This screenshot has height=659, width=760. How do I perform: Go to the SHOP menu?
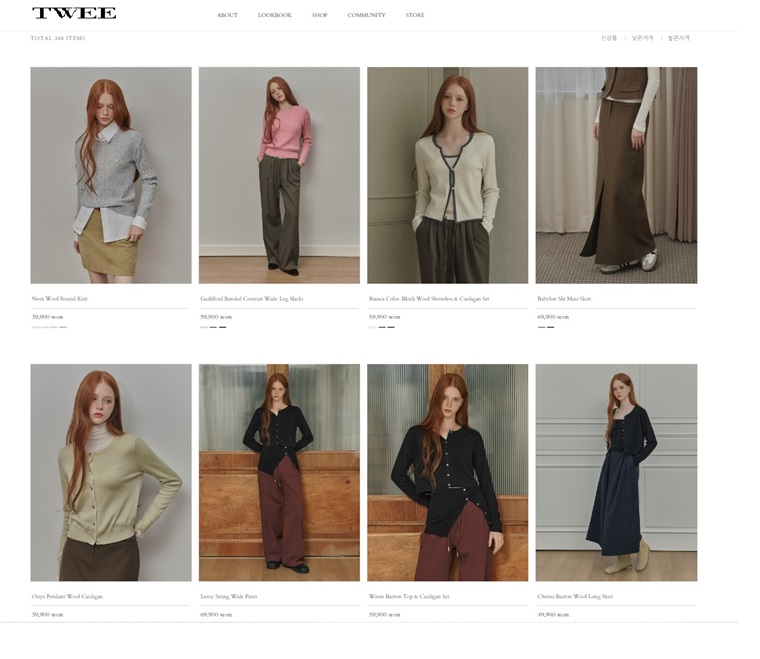pyautogui.click(x=319, y=15)
